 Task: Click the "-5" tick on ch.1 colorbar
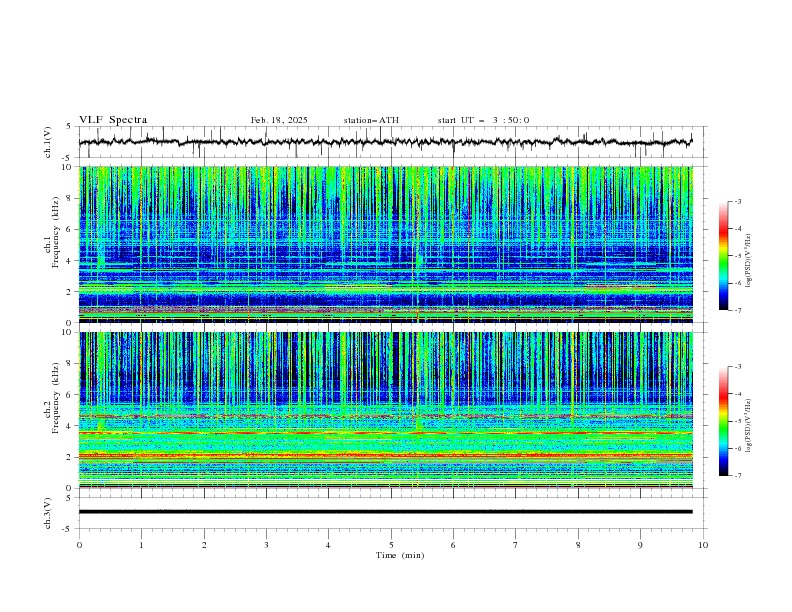tap(737, 256)
